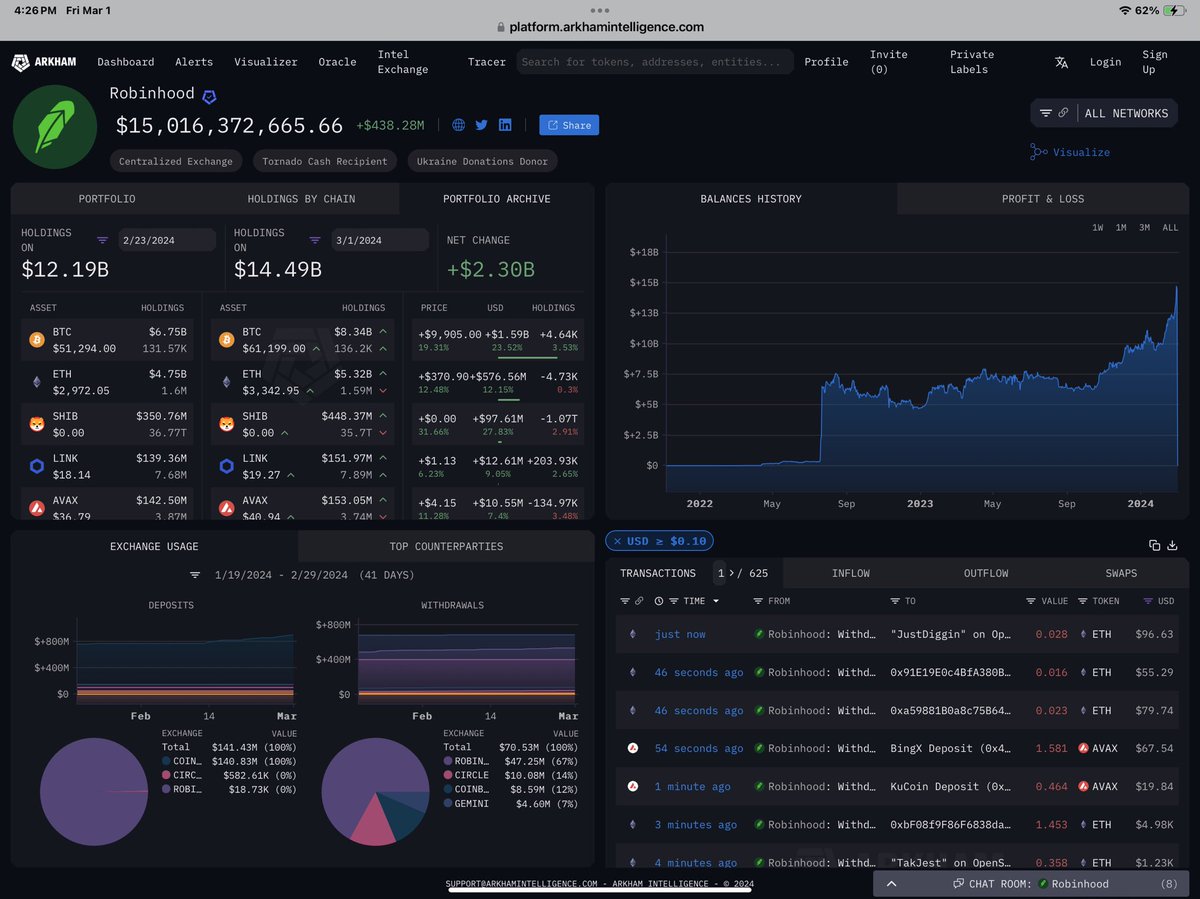Viewport: 1200px width, 899px height.
Task: Switch to Top Counterparties tab
Action: click(x=446, y=546)
